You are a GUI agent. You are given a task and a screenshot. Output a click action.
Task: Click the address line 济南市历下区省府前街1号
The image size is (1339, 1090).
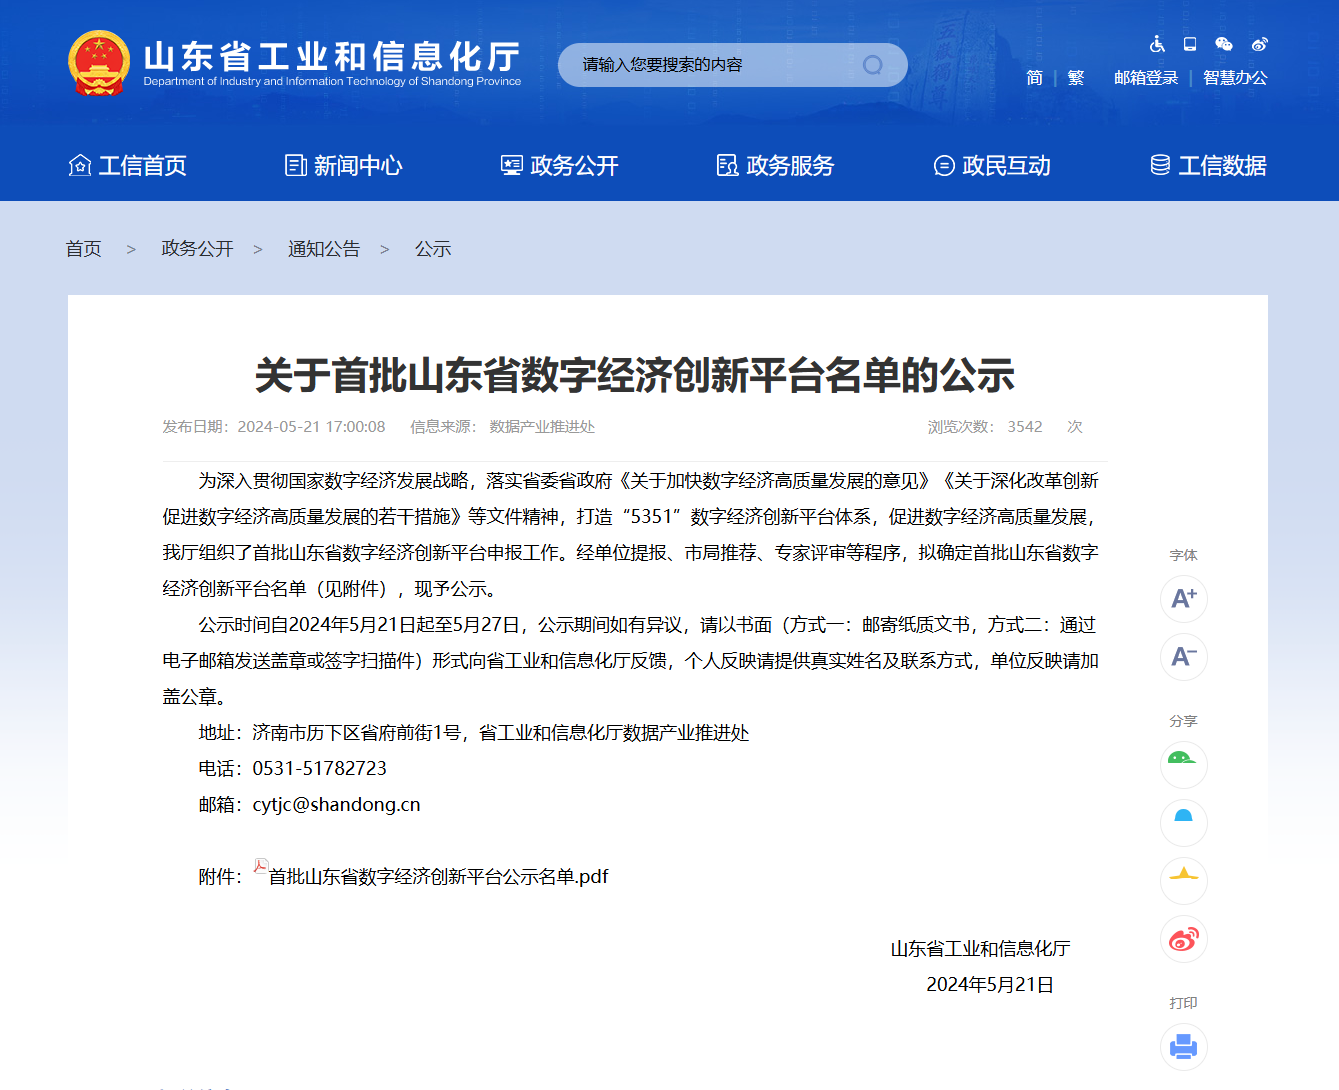click(x=357, y=733)
